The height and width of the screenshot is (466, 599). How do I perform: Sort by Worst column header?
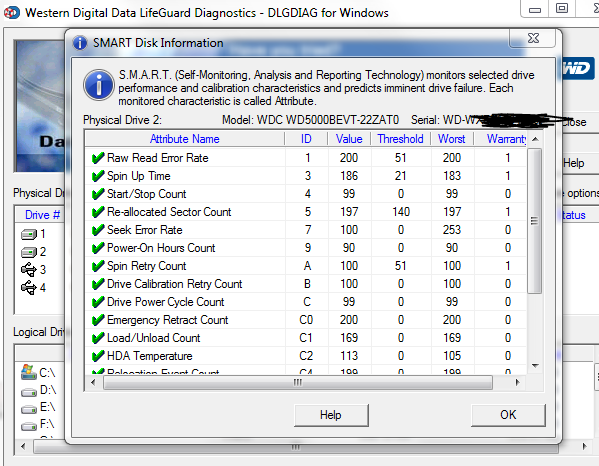tap(452, 139)
